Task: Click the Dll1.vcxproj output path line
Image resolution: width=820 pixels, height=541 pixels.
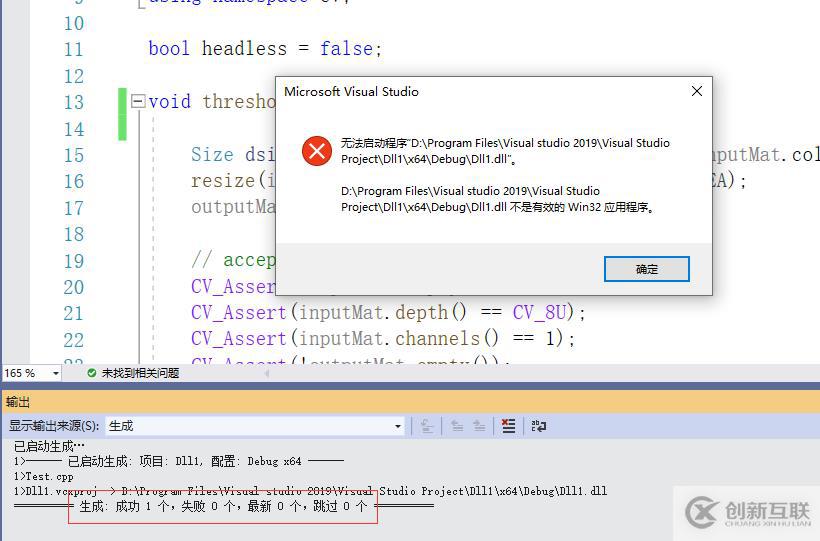Action: tap(310, 491)
